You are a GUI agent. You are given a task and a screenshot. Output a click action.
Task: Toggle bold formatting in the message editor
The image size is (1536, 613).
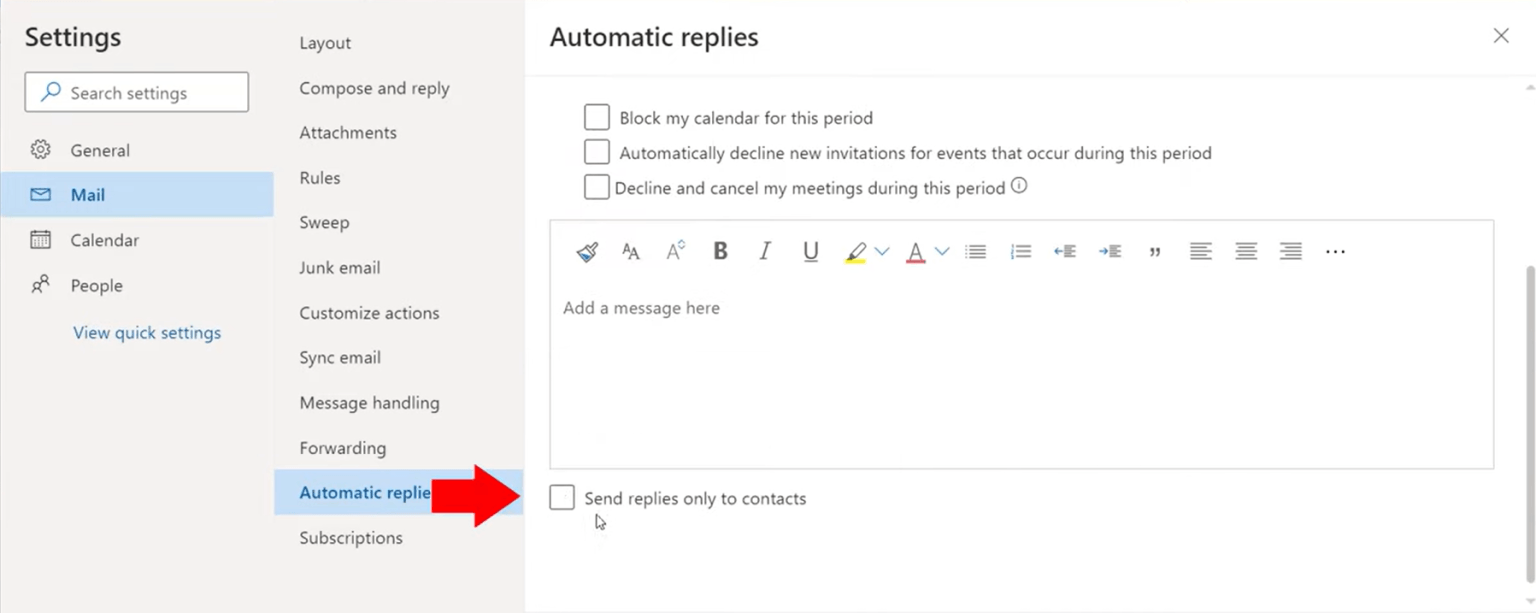[x=720, y=251]
